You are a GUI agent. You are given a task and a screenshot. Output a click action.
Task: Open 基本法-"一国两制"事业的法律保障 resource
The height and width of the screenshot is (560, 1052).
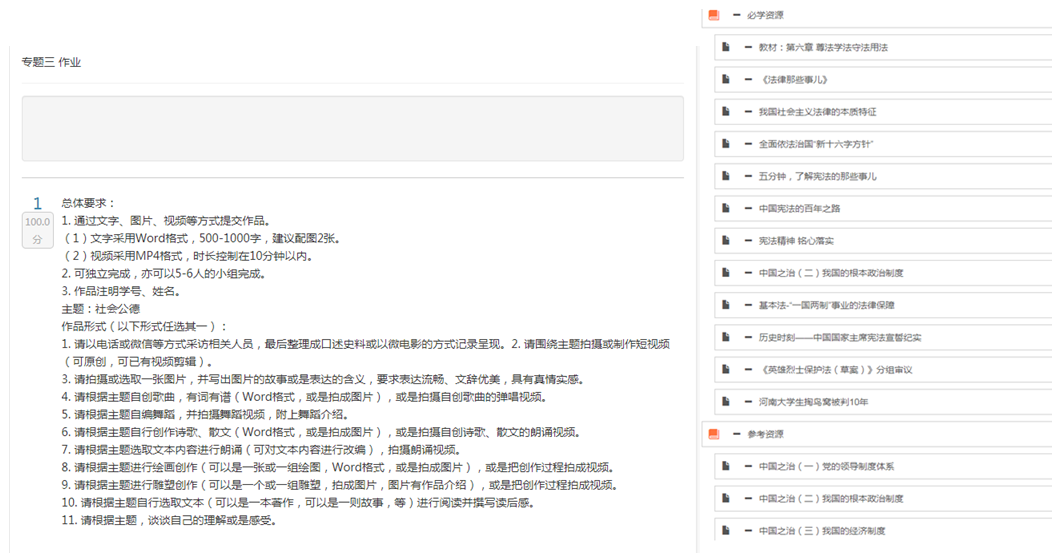[827, 305]
